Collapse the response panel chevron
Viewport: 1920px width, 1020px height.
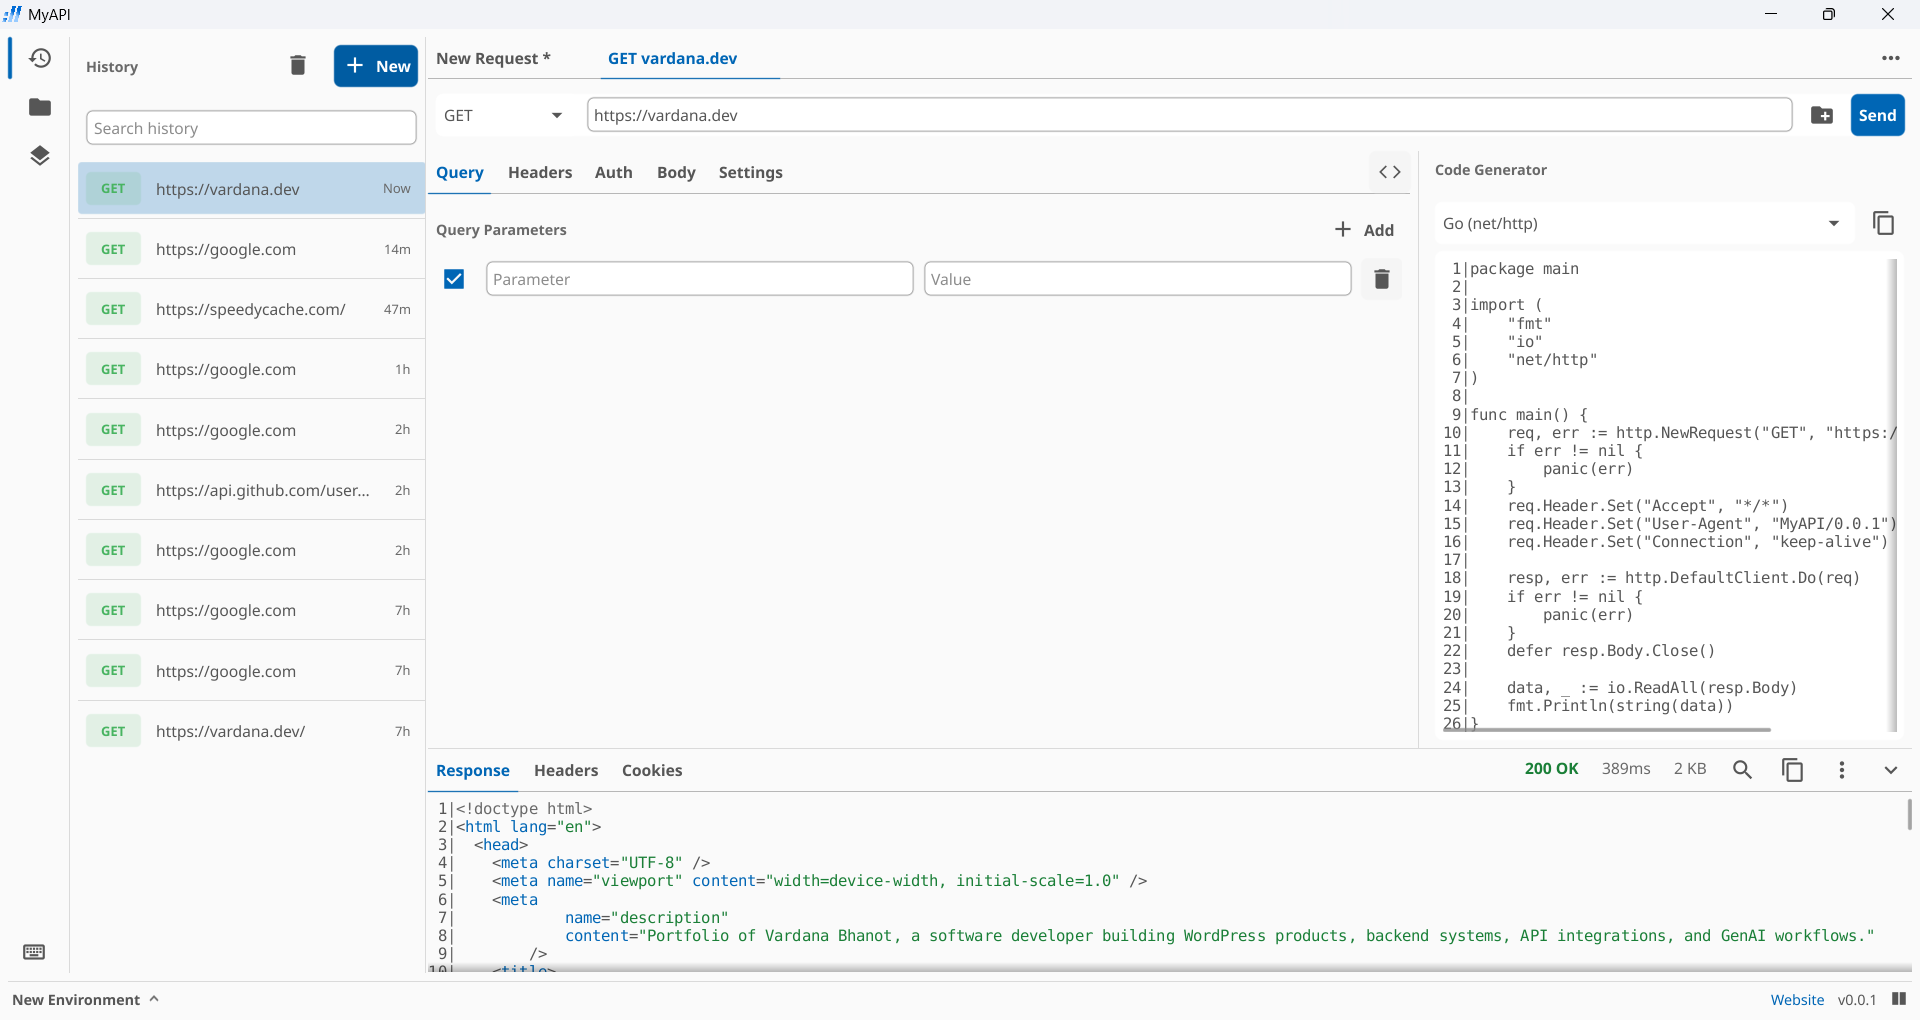[x=1891, y=770]
